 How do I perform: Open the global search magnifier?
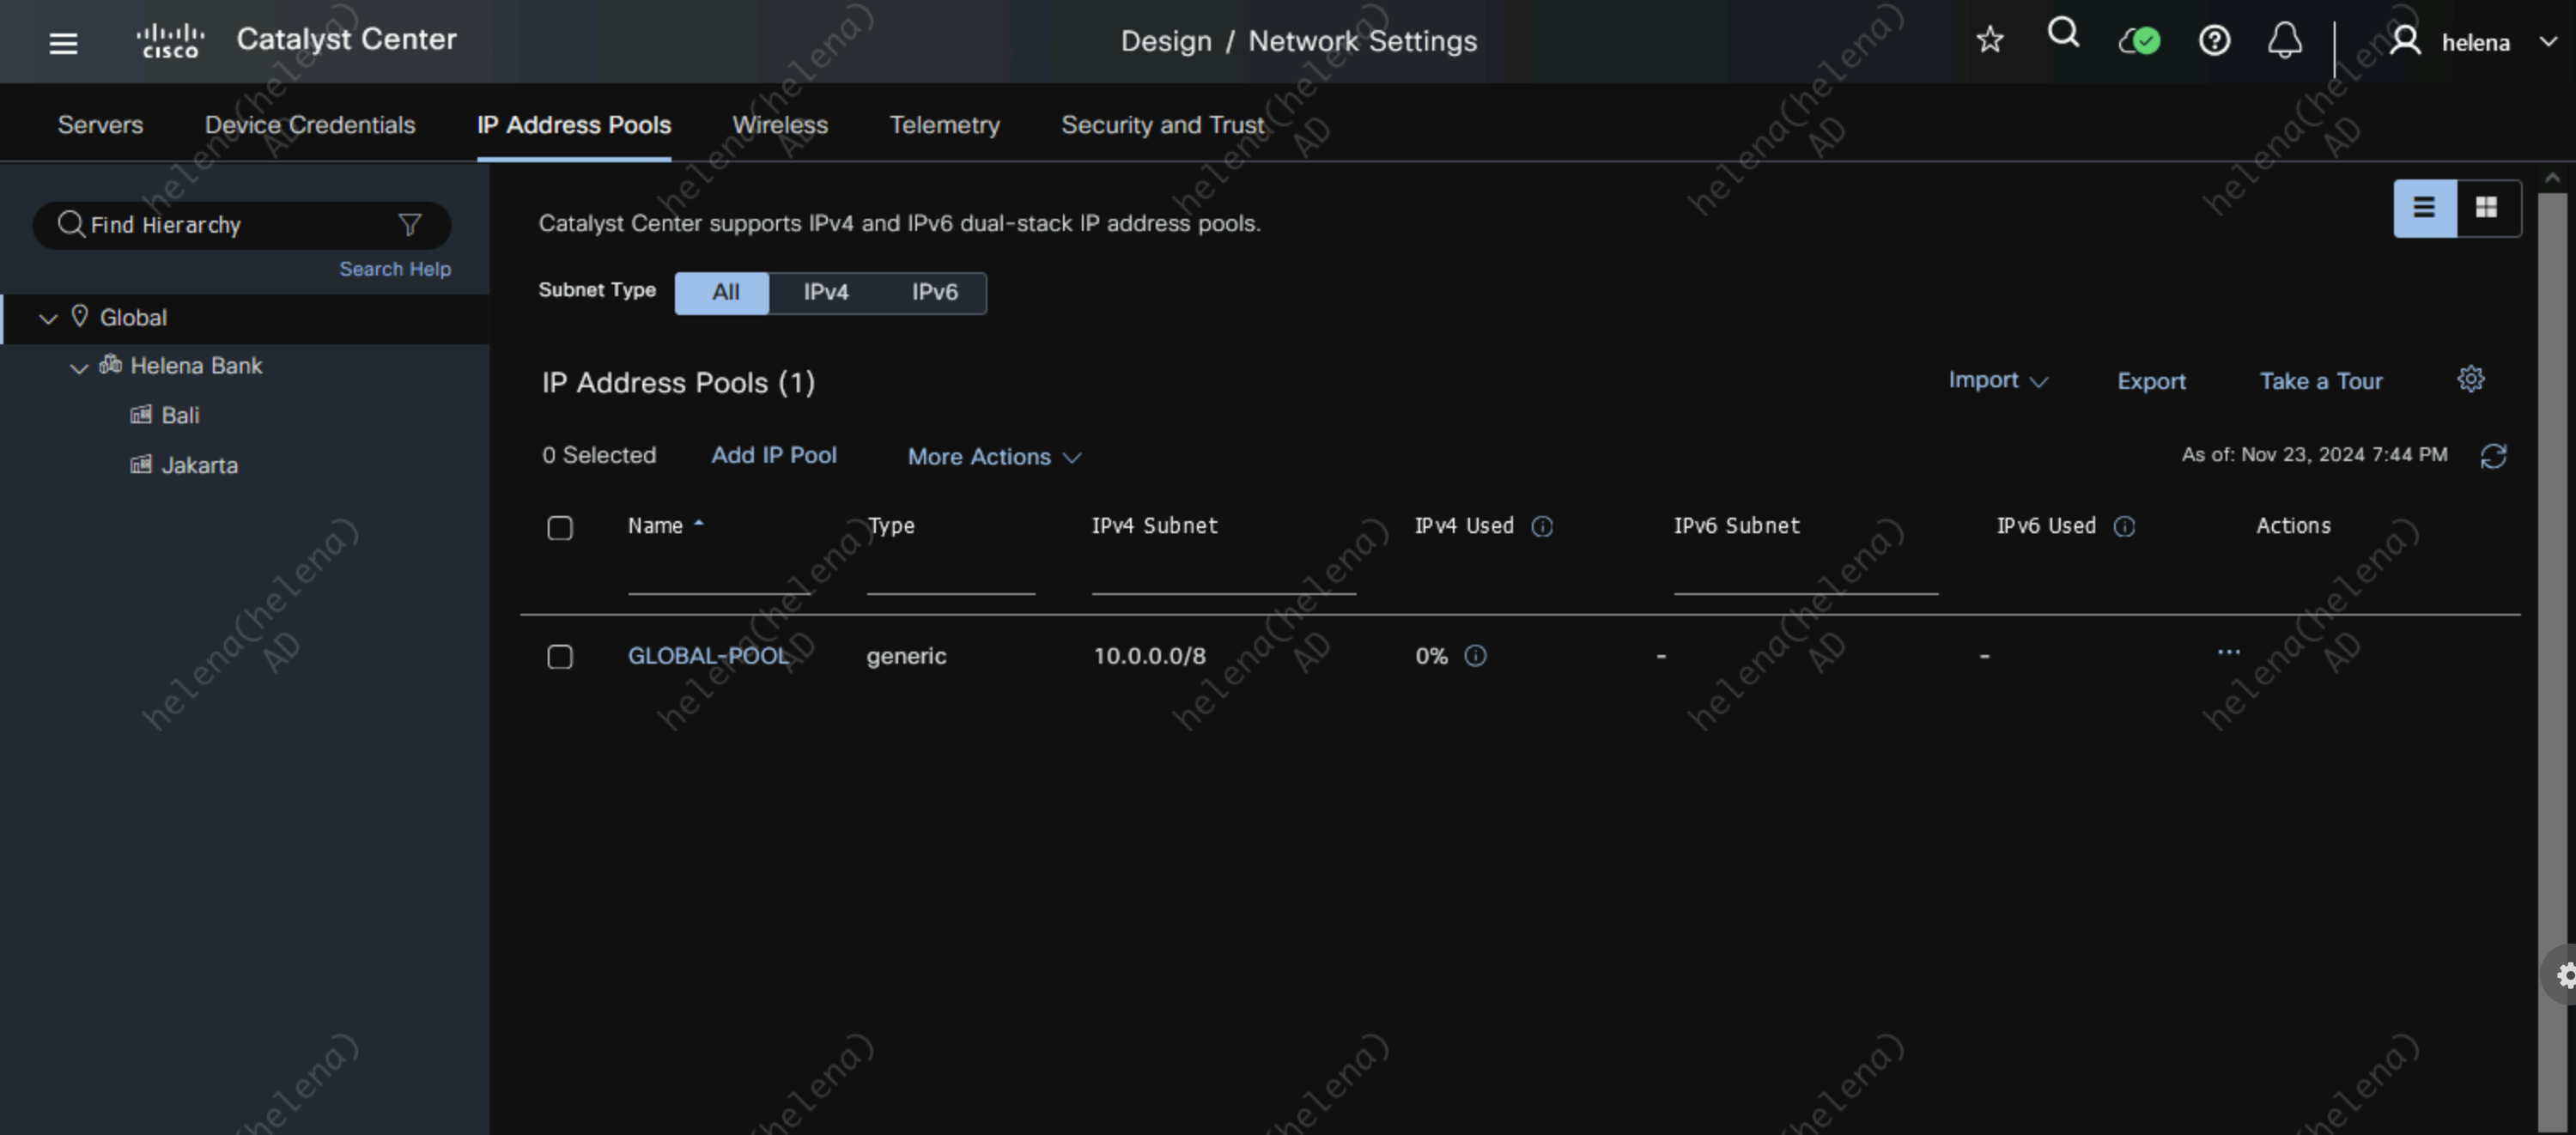pos(2063,35)
